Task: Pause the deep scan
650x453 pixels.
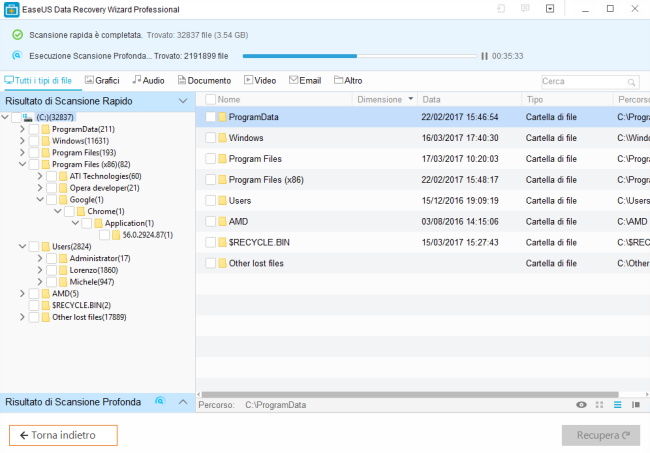Action: click(484, 56)
